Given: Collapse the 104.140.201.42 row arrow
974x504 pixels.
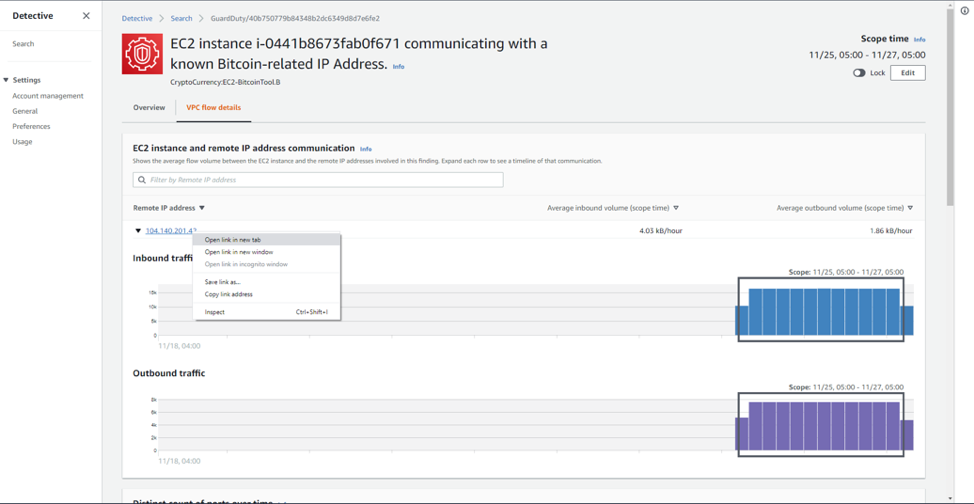Looking at the screenshot, I should 137,231.
